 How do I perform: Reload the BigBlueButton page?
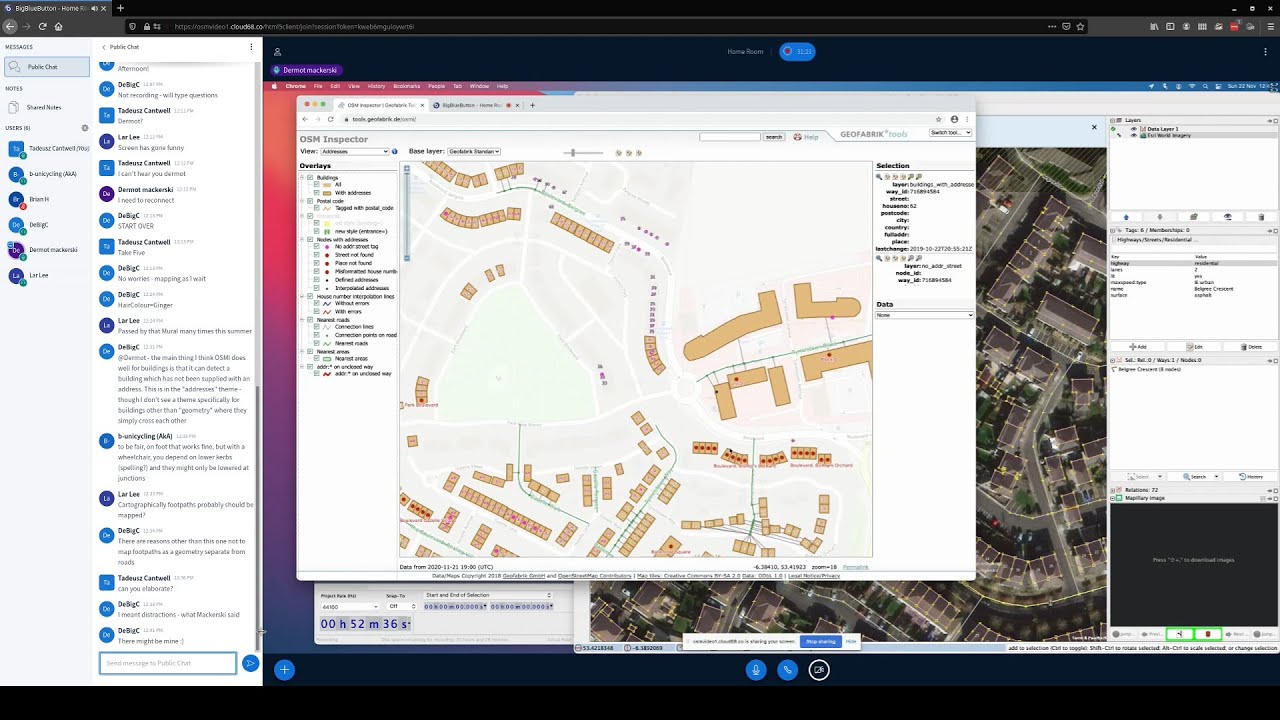[x=42, y=26]
